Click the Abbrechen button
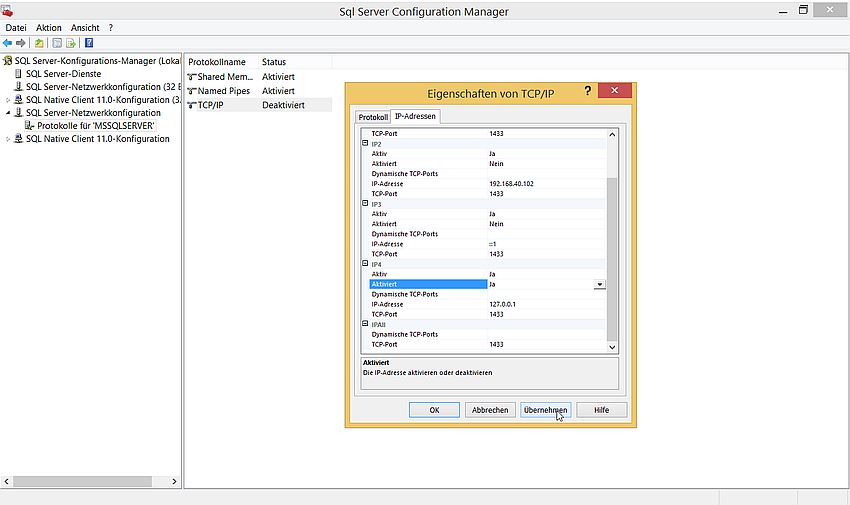Screen dimensions: 850x505 490,410
